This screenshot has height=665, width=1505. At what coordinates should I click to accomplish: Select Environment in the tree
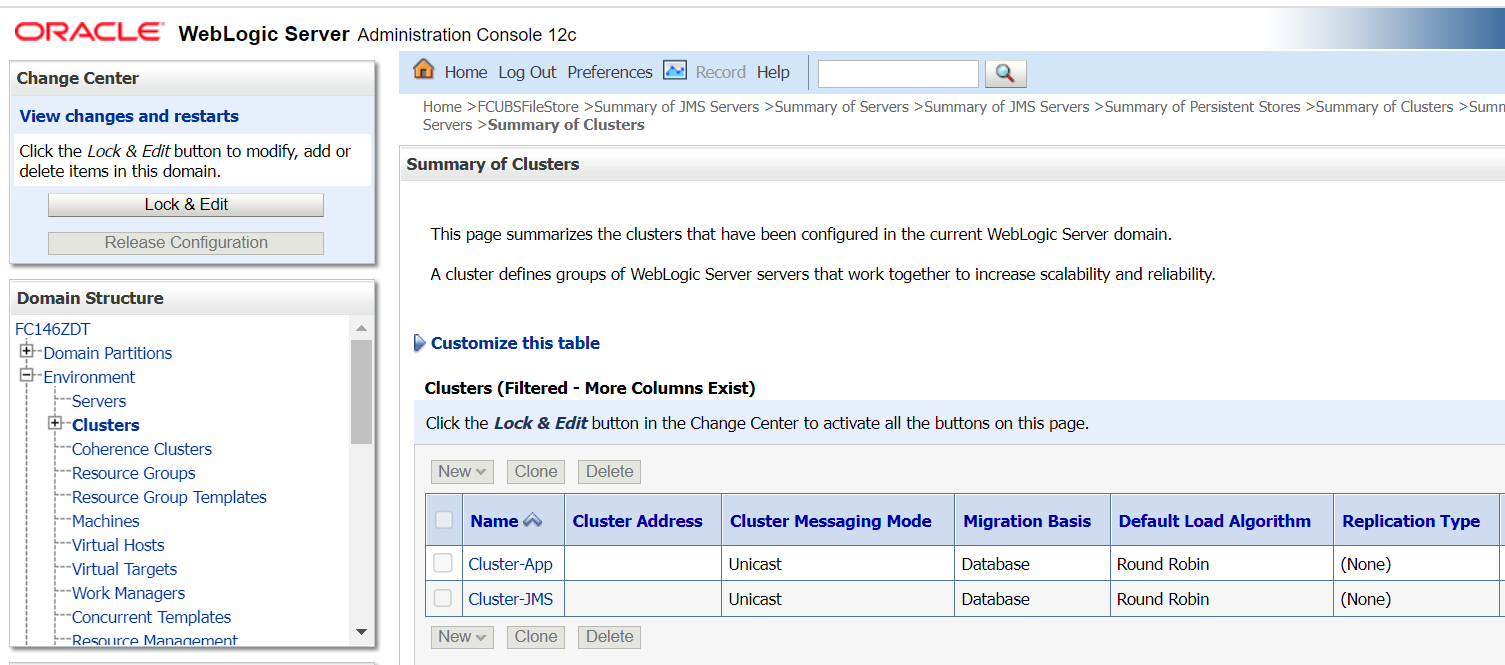coord(89,377)
